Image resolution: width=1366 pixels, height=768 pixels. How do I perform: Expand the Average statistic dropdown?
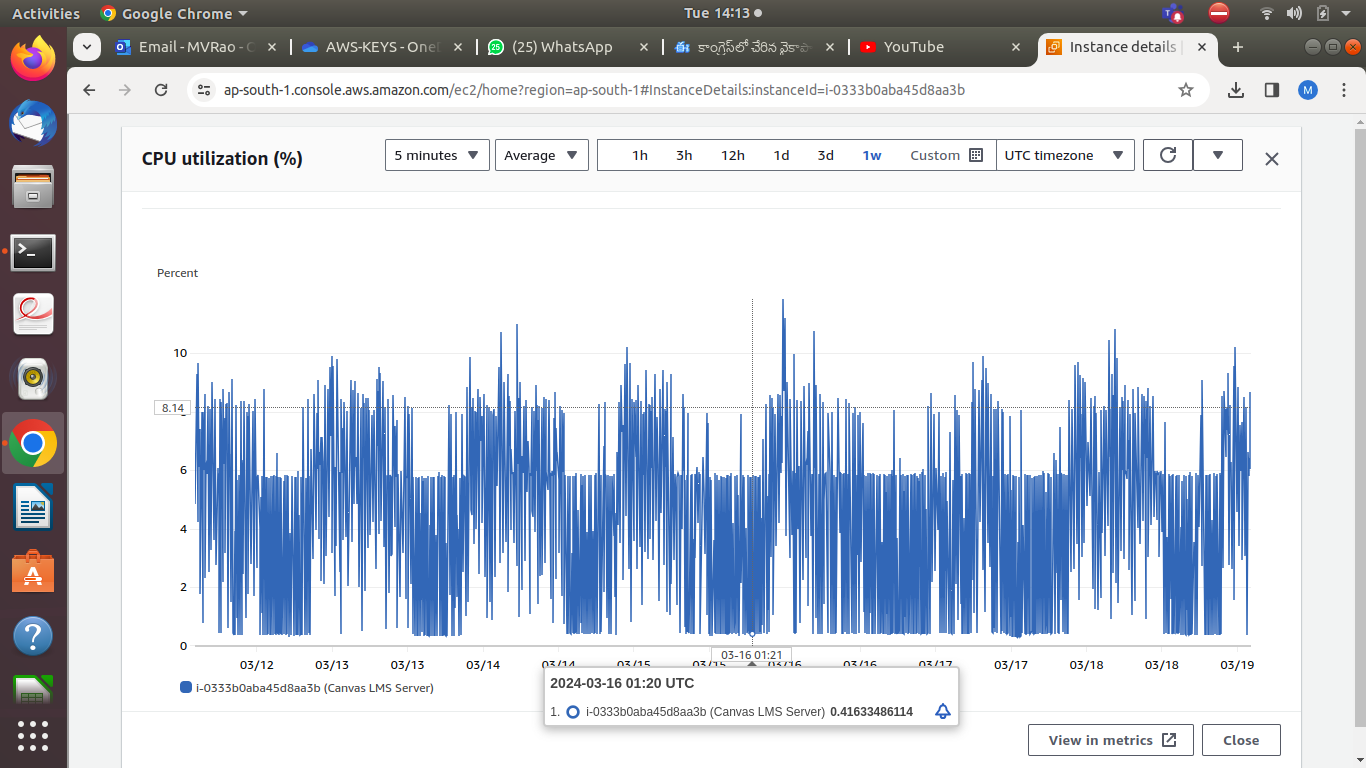[x=541, y=155]
